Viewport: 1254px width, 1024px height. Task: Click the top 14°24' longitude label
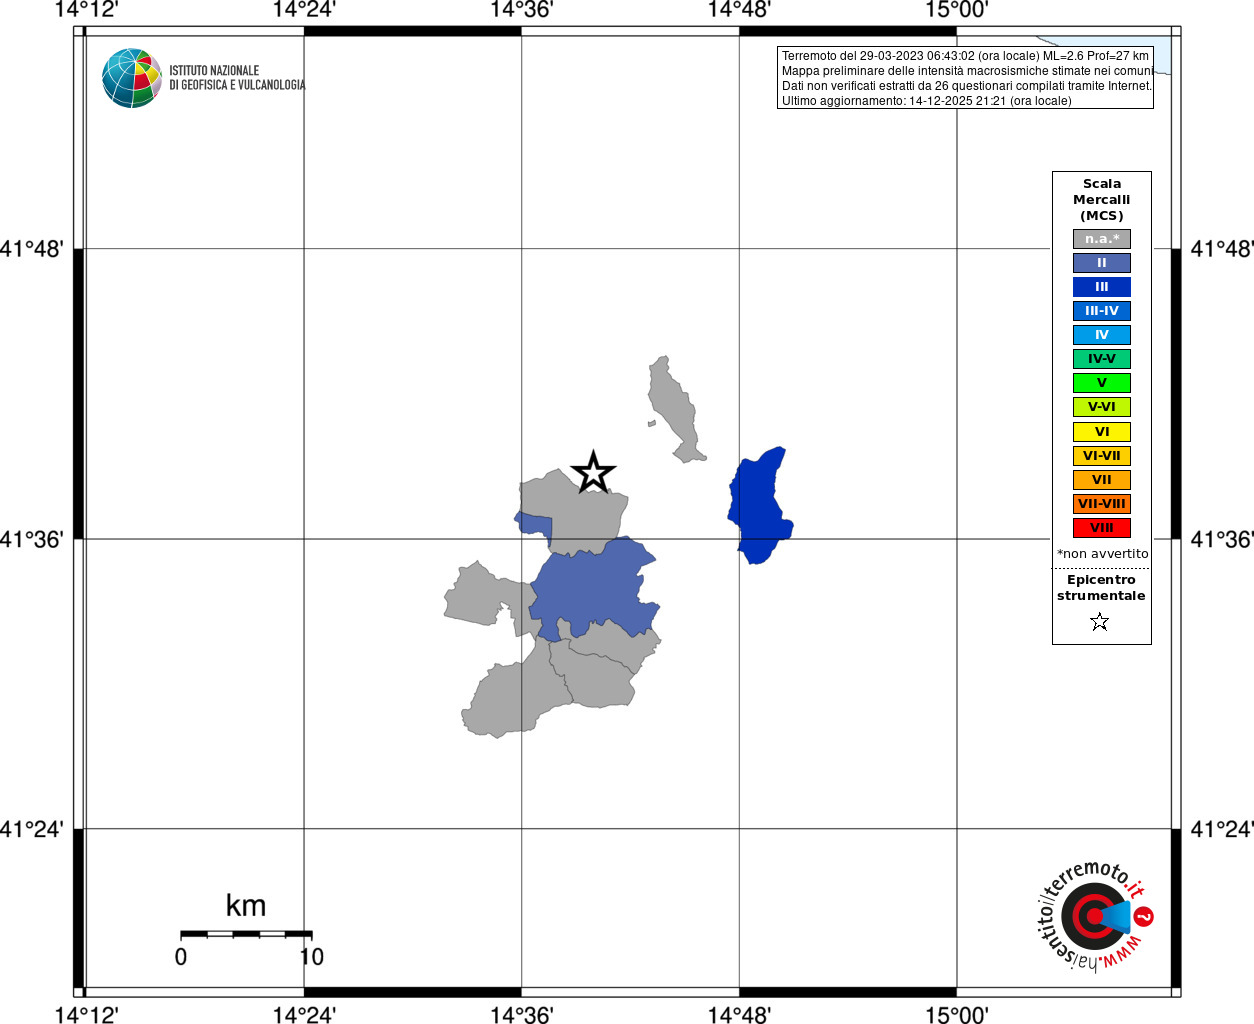click(x=304, y=10)
